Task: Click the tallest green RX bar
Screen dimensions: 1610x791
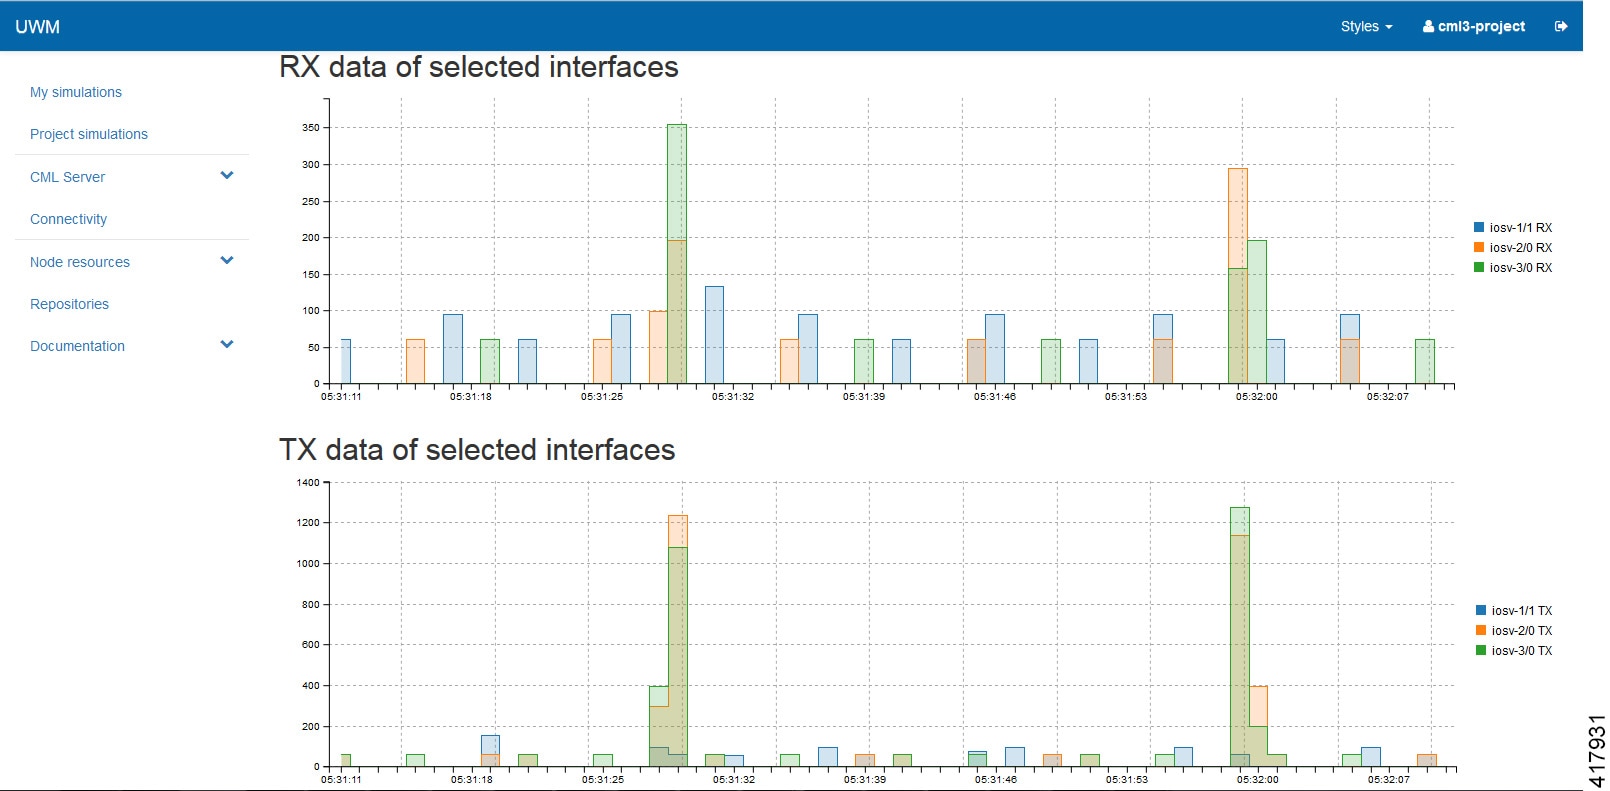Action: pyautogui.click(x=677, y=254)
